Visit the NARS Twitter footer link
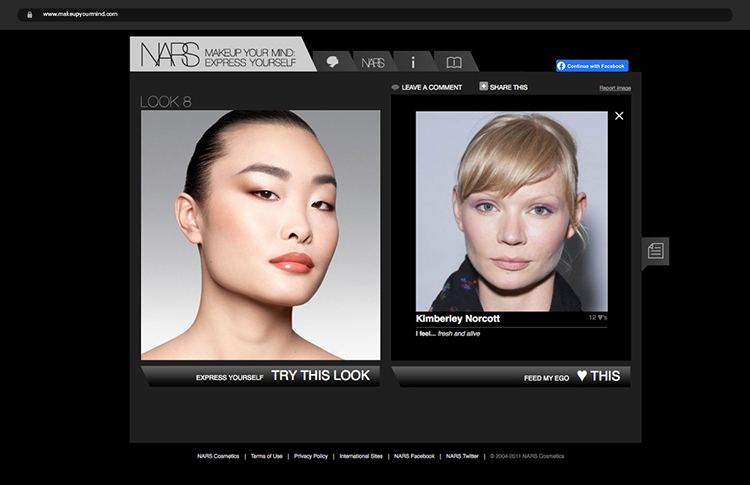This screenshot has height=485, width=750. pyautogui.click(x=462, y=456)
